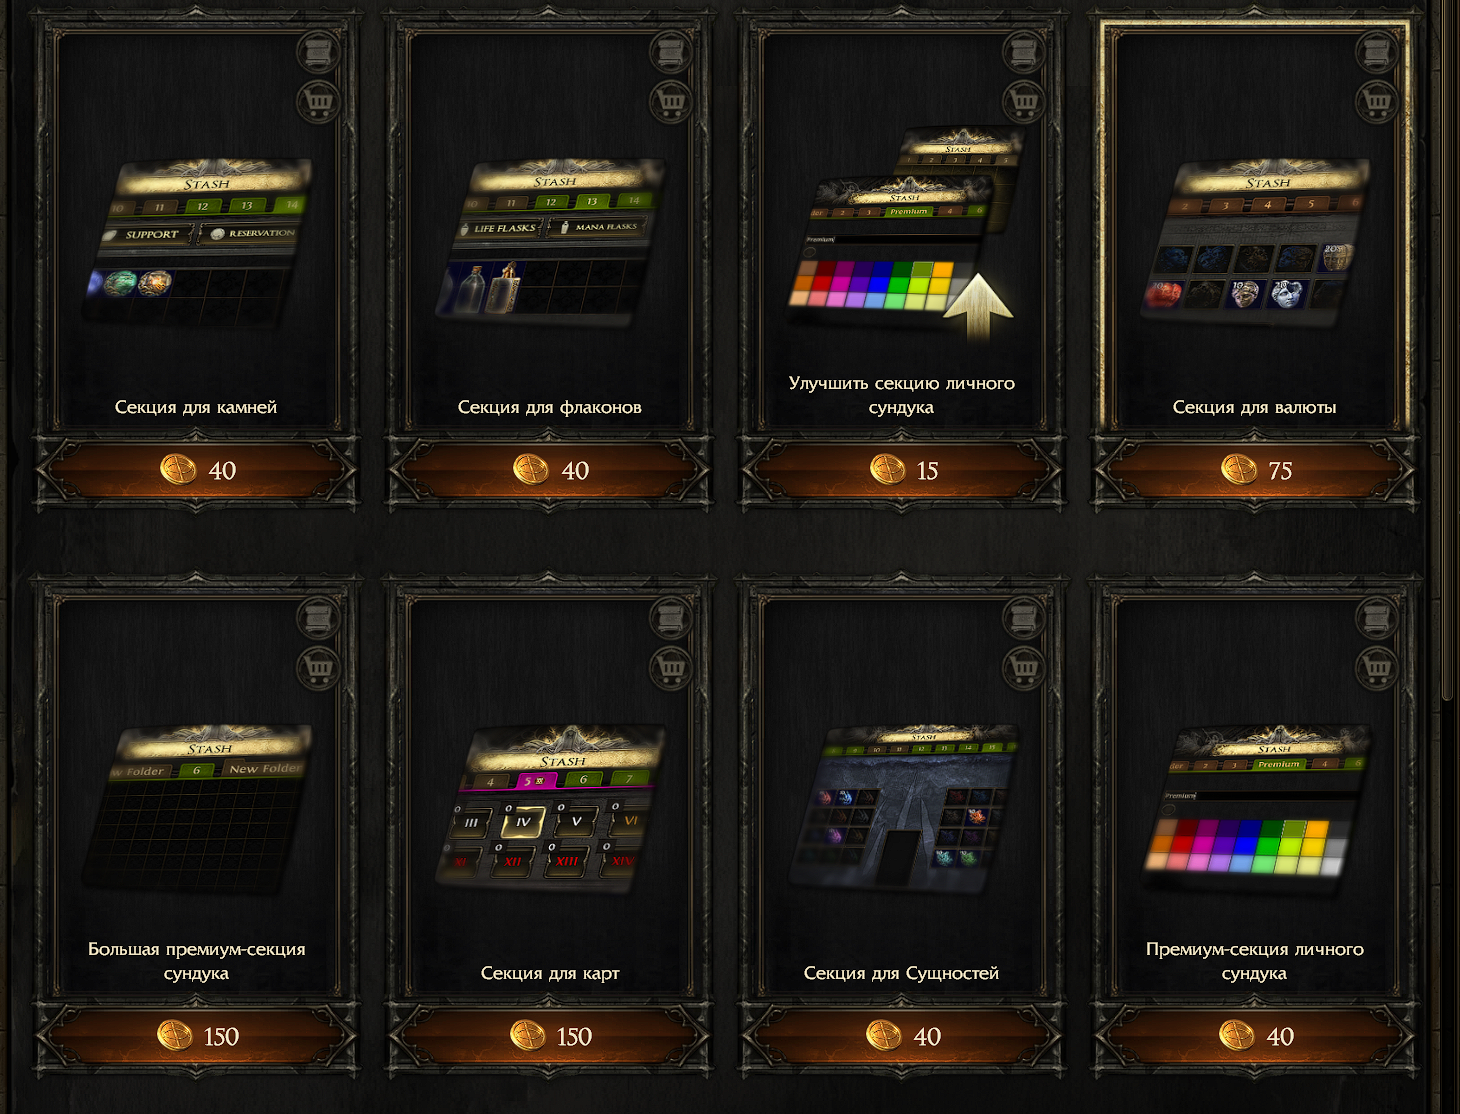Select the Секция для Сущностей preview image
Image resolution: width=1460 pixels, height=1114 pixels.
click(x=905, y=808)
